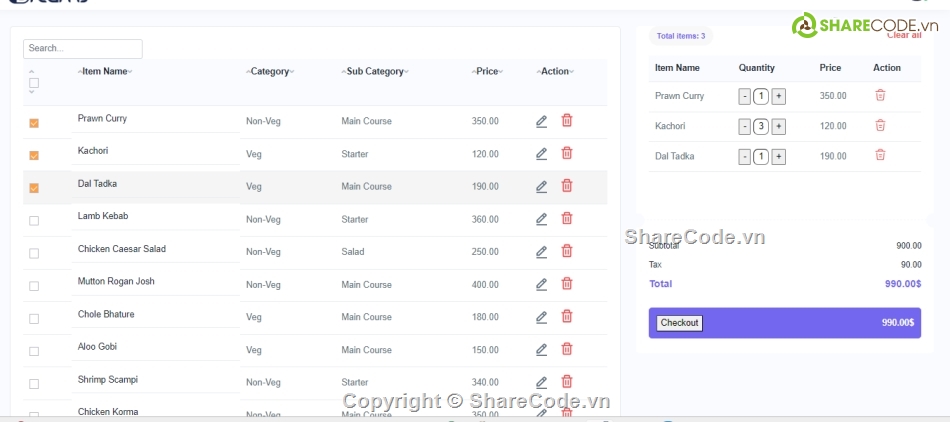This screenshot has height=422, width=950.
Task: Toggle the select-all header checkbox
Action: click(x=34, y=83)
